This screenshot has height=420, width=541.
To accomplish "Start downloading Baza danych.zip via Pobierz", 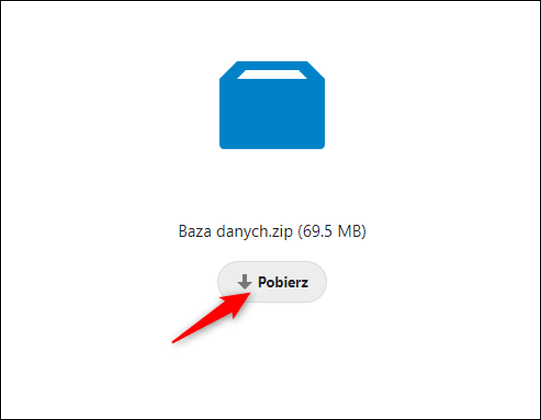I will (272, 282).
